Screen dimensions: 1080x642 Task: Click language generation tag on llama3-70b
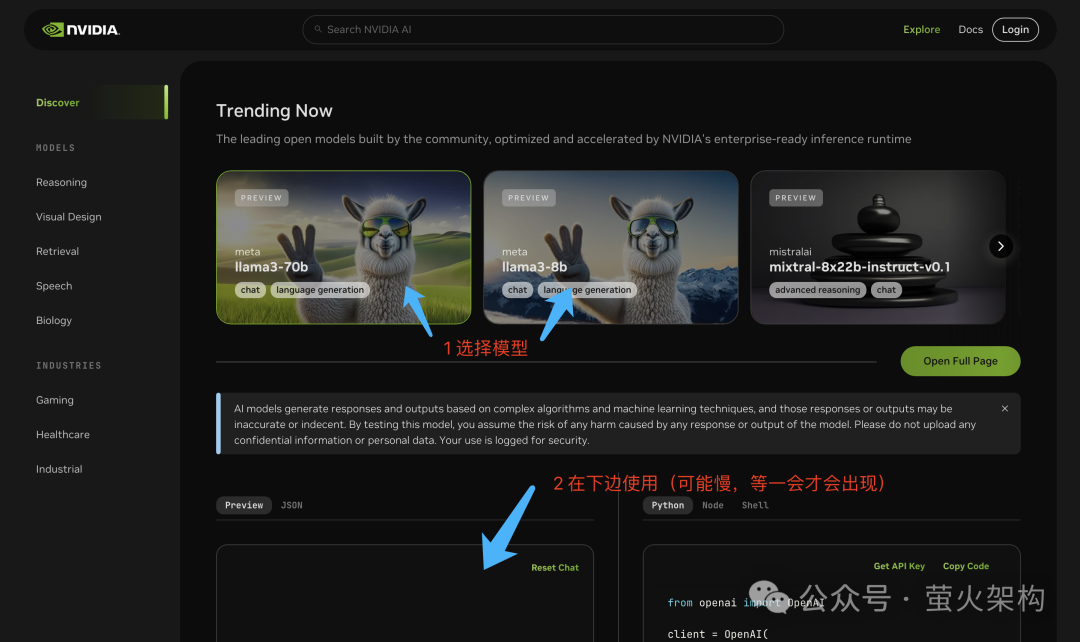tap(320, 290)
